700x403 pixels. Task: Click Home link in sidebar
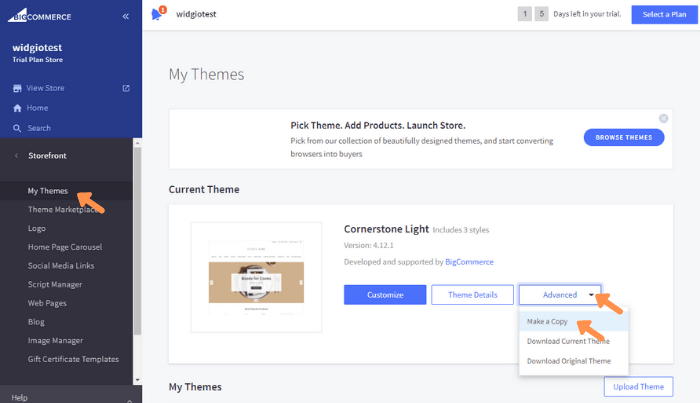point(37,108)
